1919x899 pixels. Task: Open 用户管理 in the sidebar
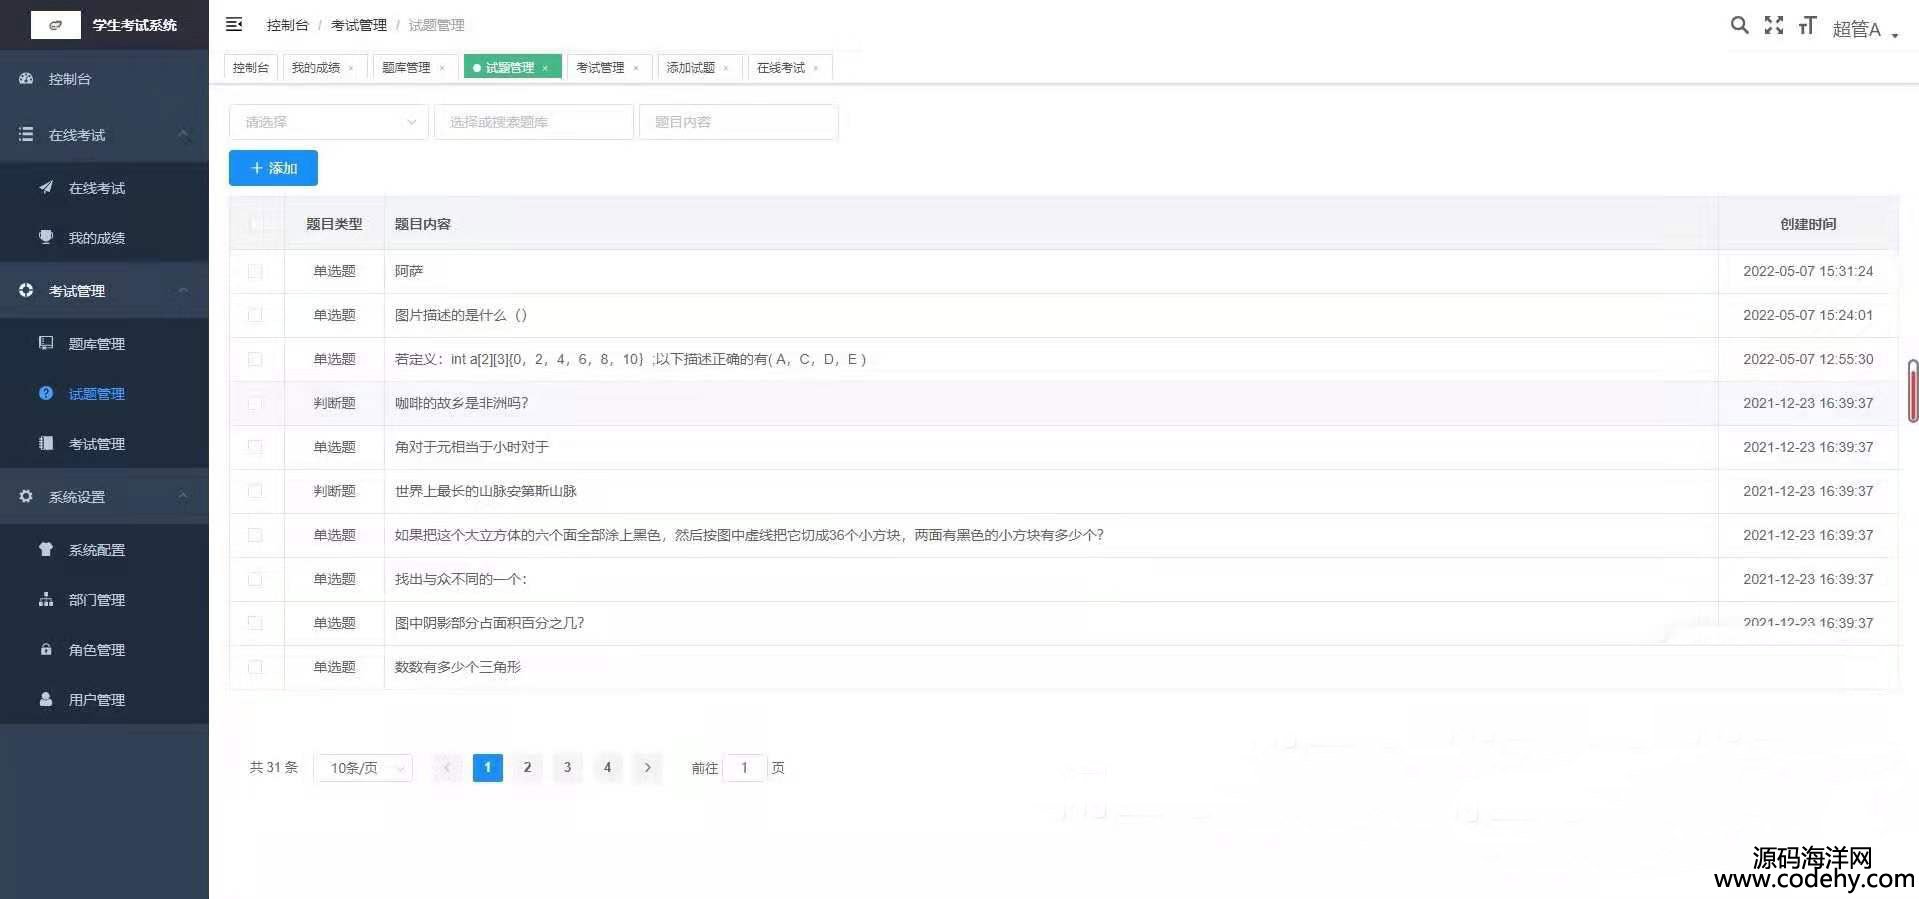pos(96,700)
